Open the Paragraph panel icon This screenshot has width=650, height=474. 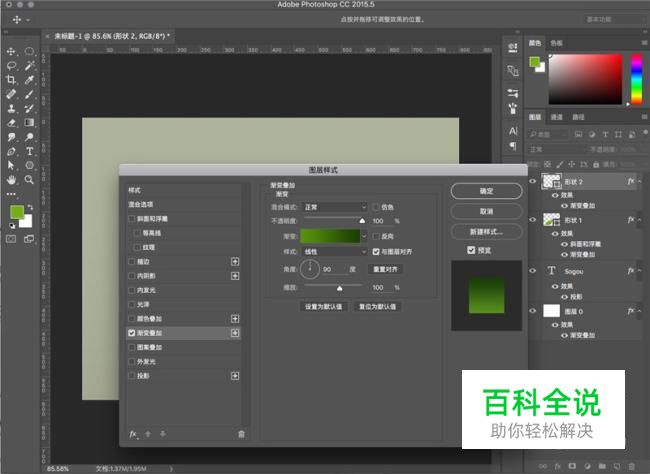[513, 146]
